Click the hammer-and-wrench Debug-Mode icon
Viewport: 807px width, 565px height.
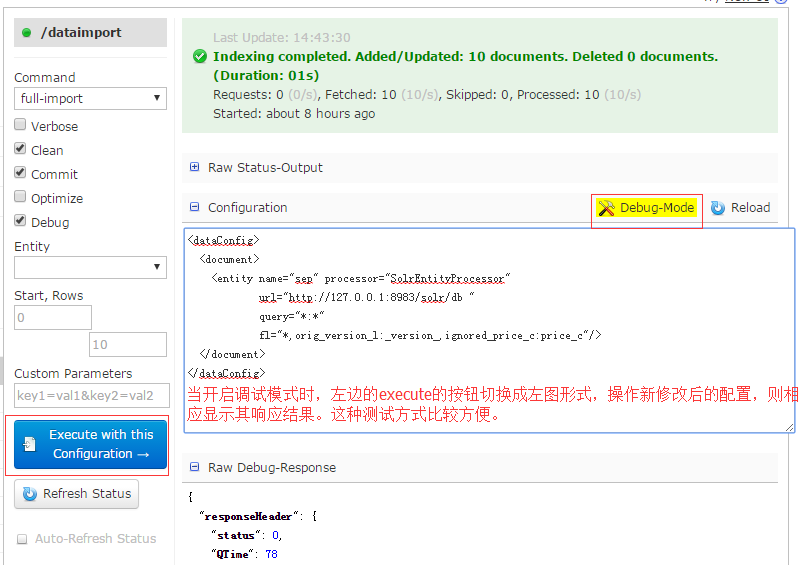[x=606, y=207]
